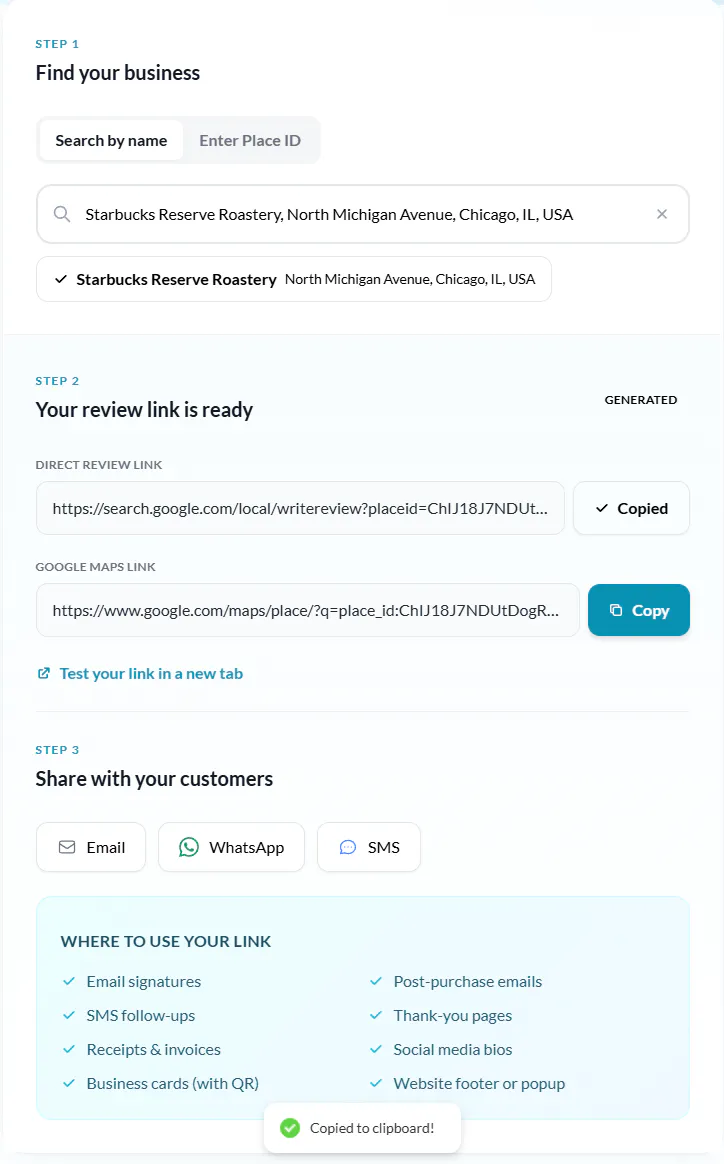Click the WhatsApp logo icon
This screenshot has width=724, height=1164.
coord(189,847)
